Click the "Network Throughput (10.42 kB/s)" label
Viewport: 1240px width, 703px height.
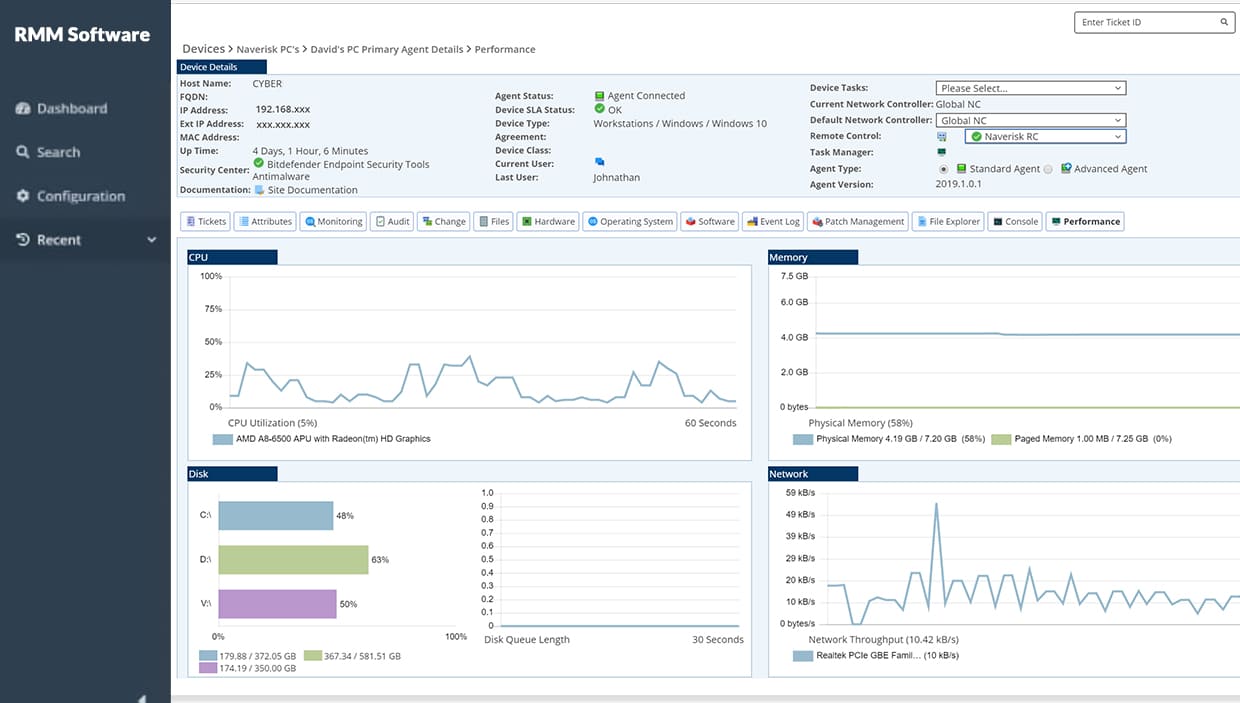click(883, 640)
